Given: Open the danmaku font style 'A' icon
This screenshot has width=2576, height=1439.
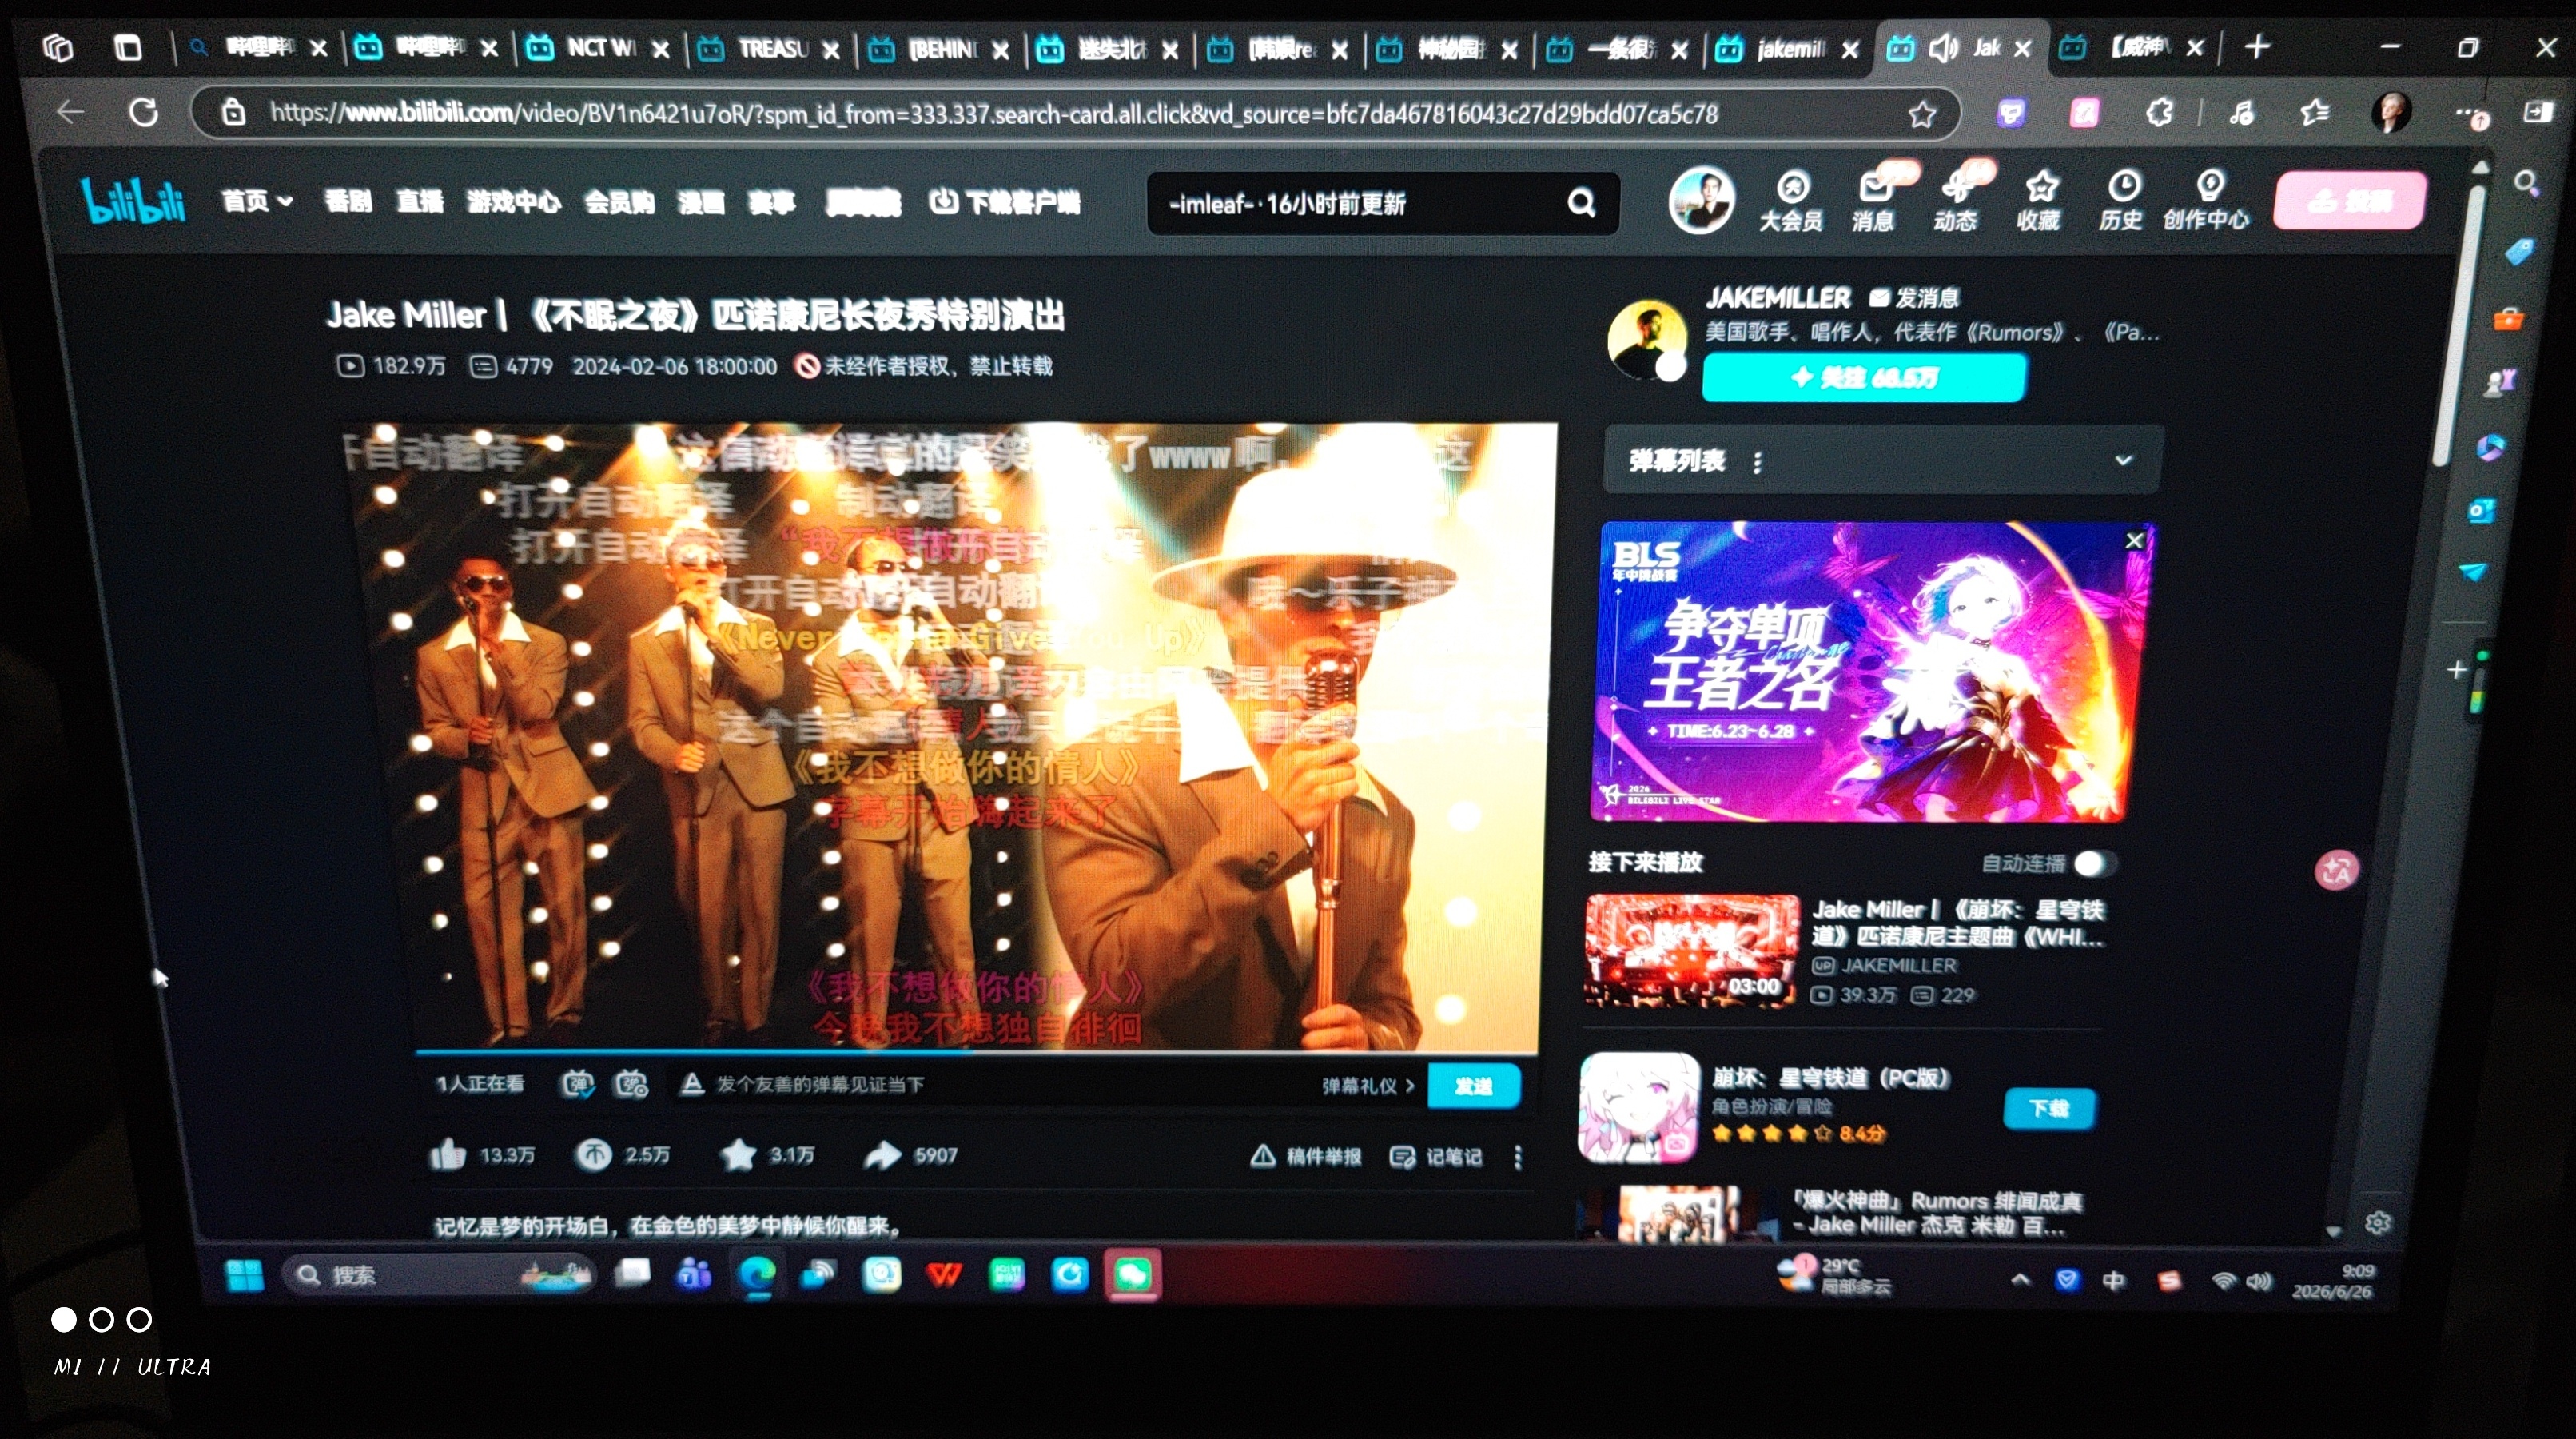Looking at the screenshot, I should (x=691, y=1084).
